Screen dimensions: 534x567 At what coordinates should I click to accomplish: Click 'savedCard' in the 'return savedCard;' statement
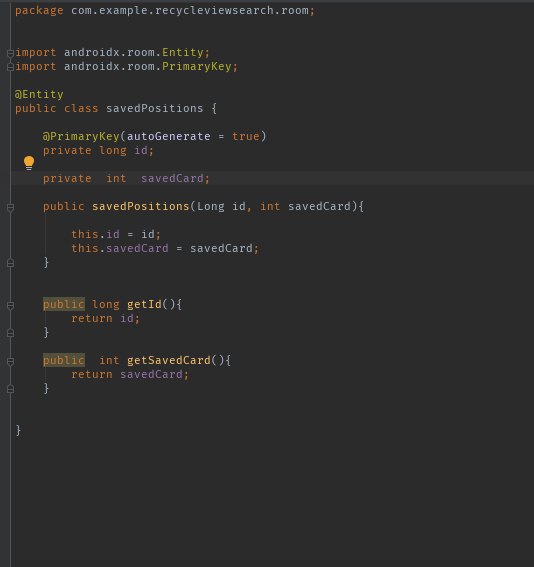[151, 375]
